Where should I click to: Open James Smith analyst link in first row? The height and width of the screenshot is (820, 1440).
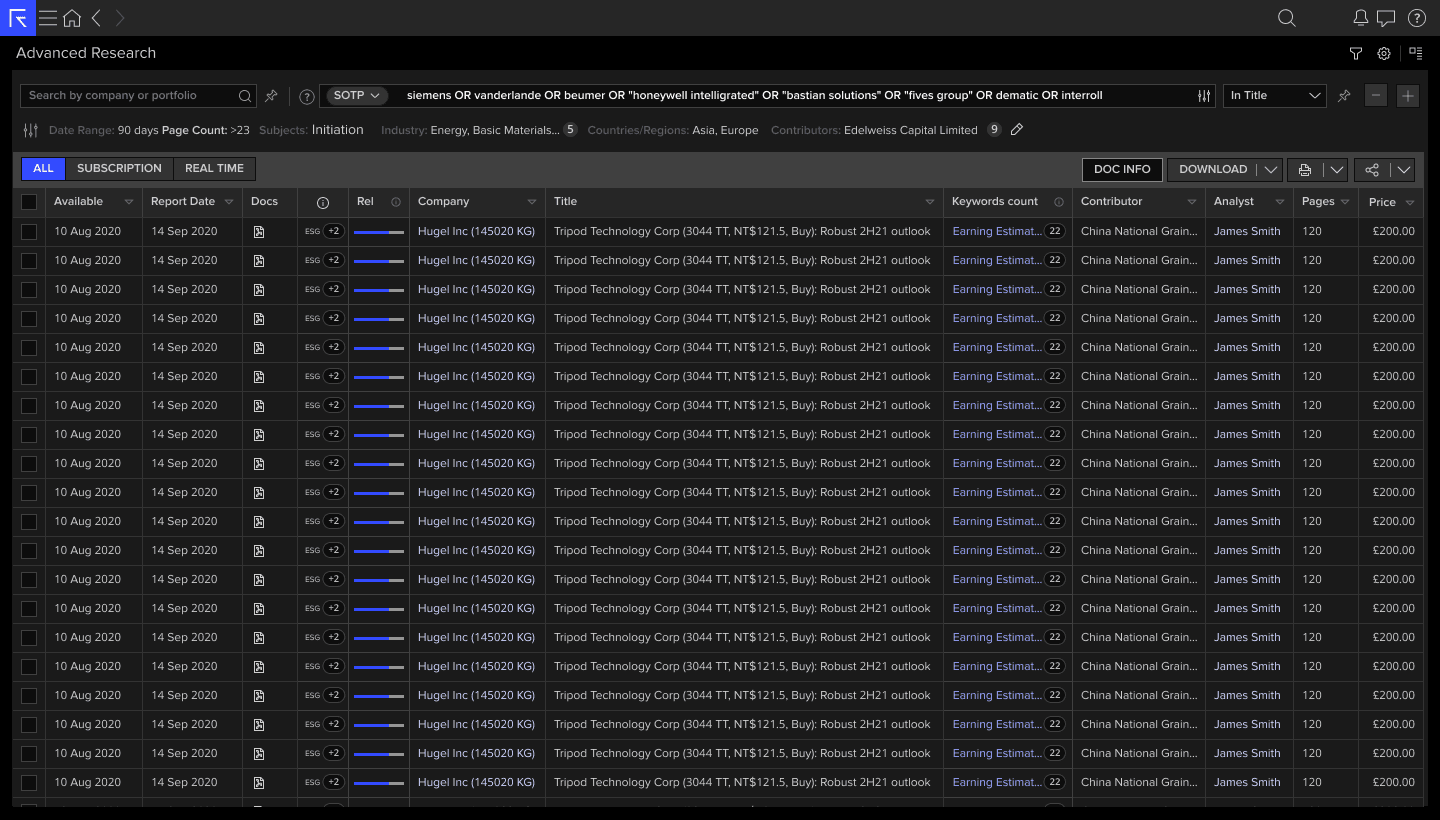point(1247,231)
